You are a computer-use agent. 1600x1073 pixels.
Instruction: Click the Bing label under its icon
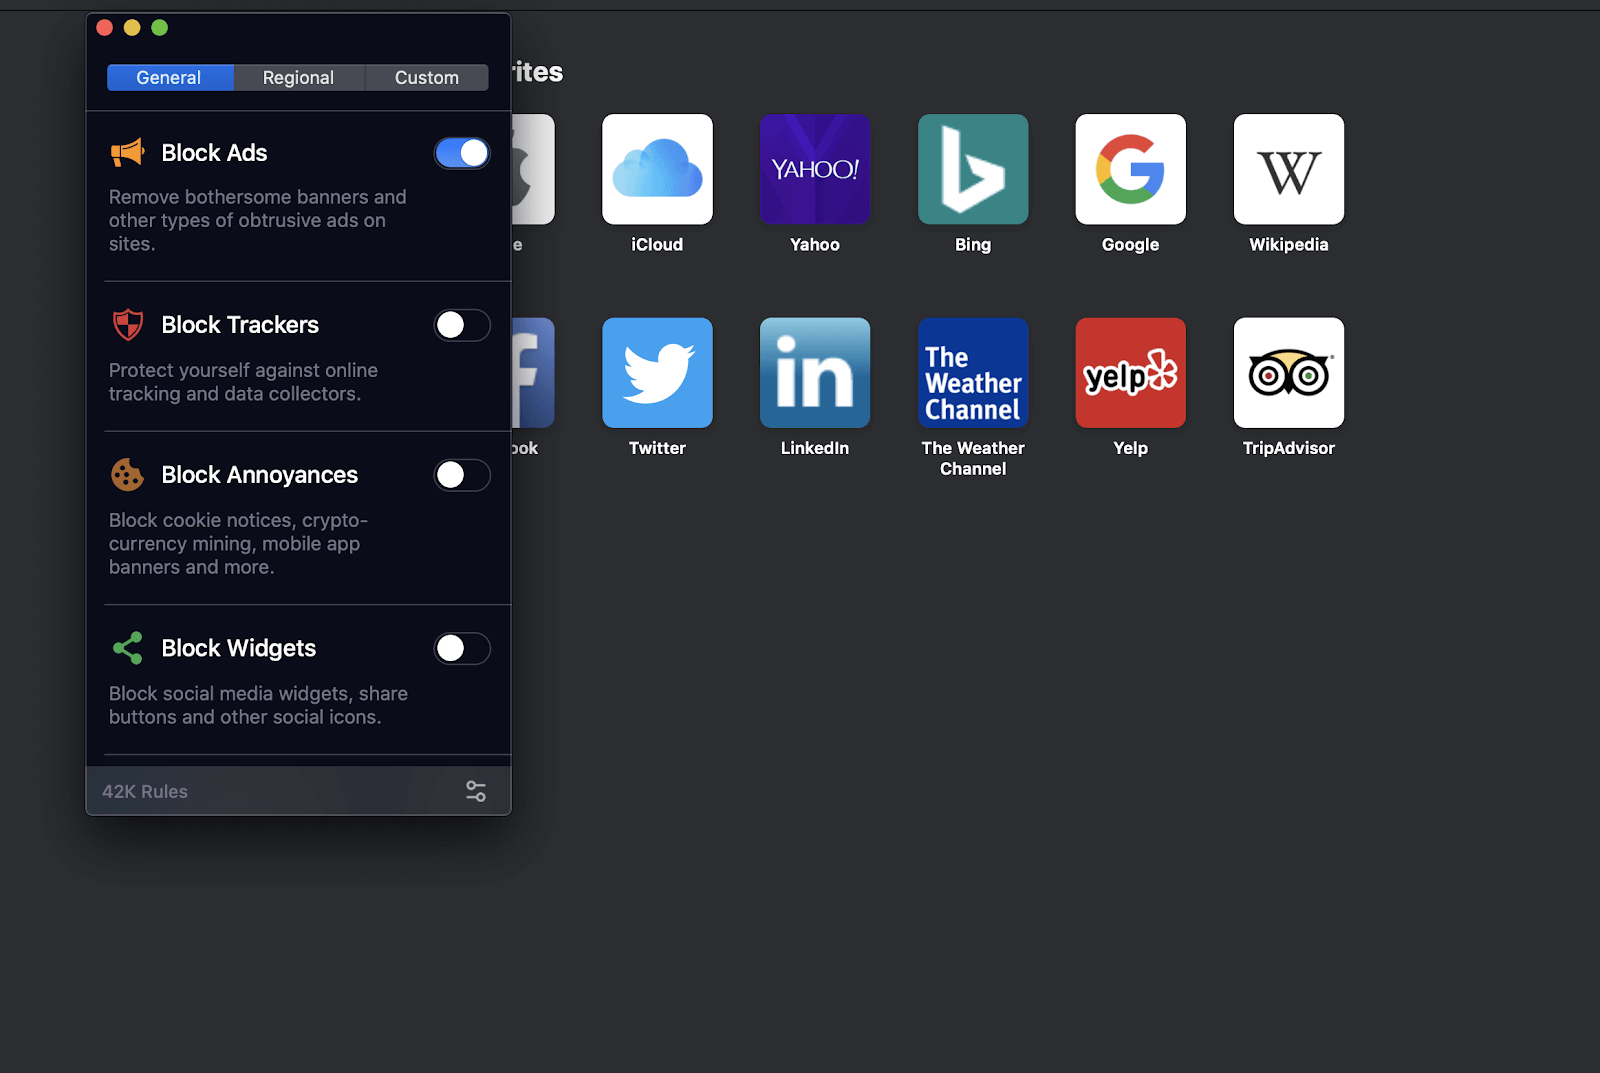(973, 244)
